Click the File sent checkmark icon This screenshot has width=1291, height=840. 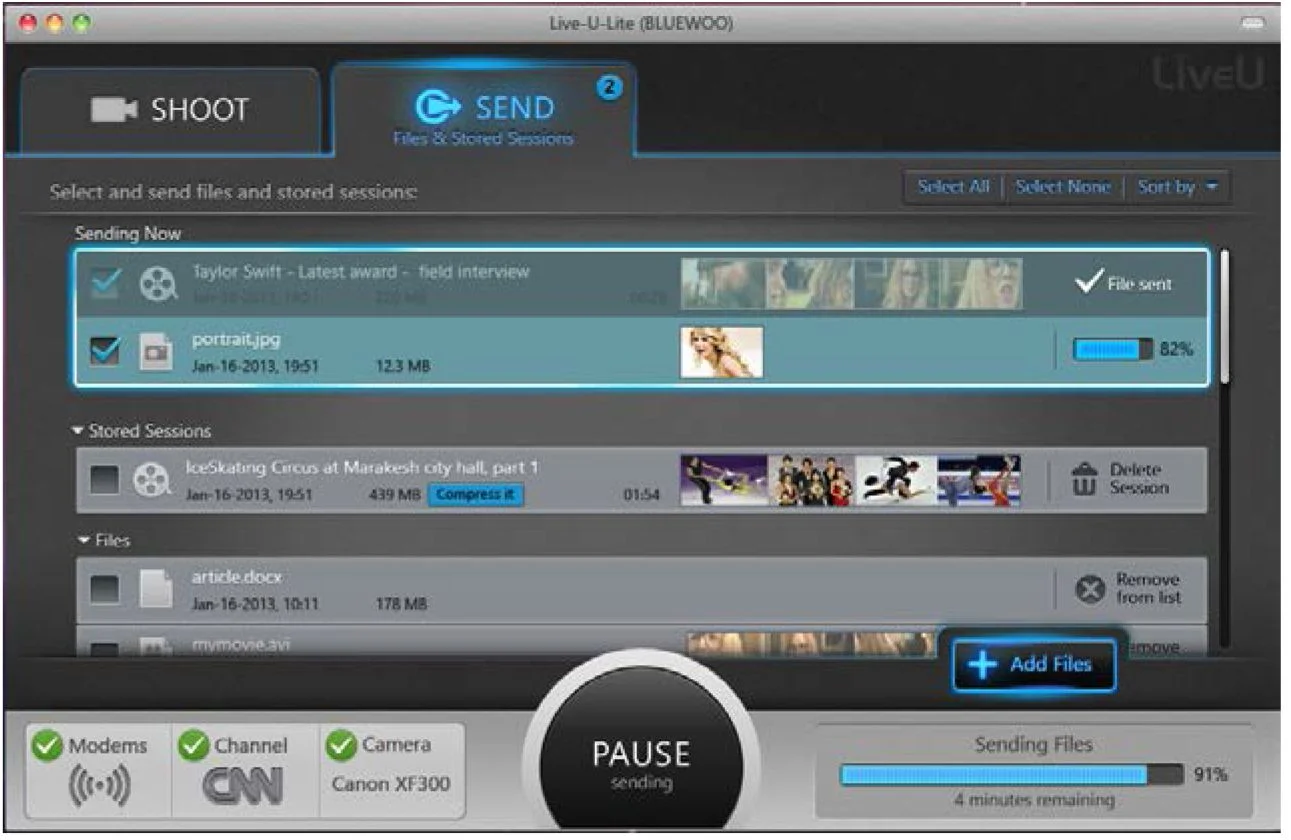1087,283
